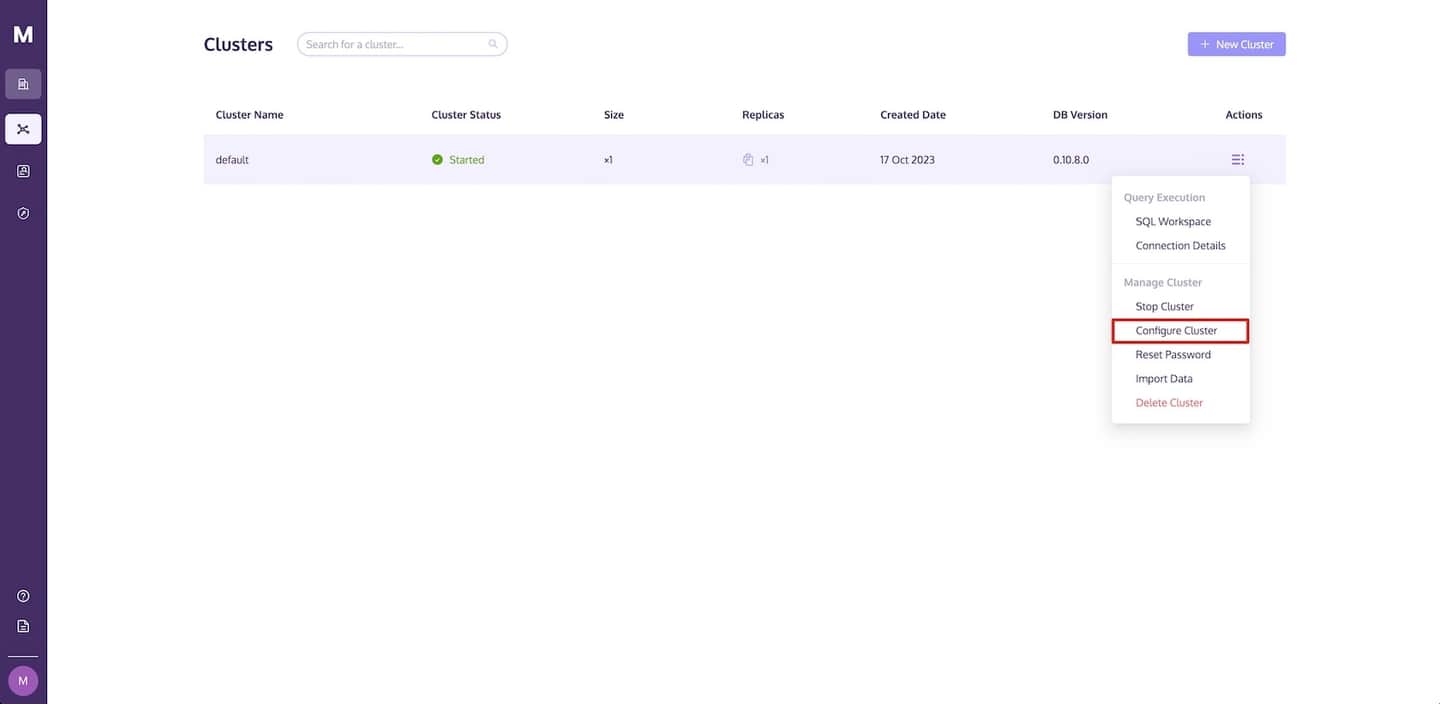
Task: Choose Reset Password menu entry
Action: [x=1173, y=355]
